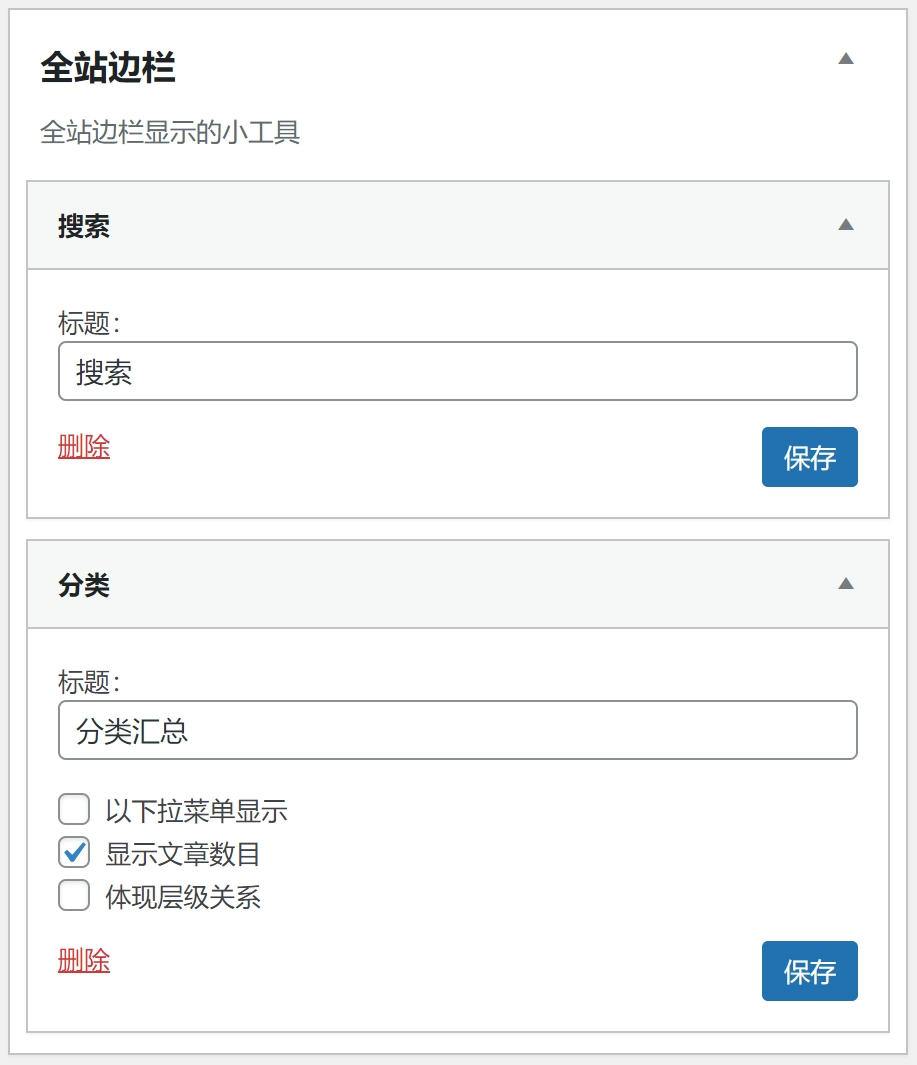The width and height of the screenshot is (917, 1065).
Task: Click the 搜索 widget header title
Action: tap(84, 226)
